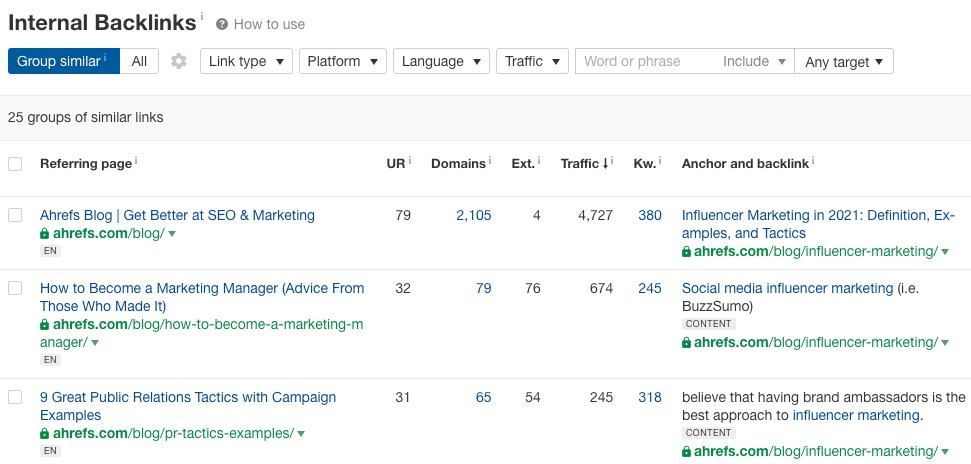Open the Link type filter dropdown
This screenshot has height=464, width=971.
tap(246, 61)
